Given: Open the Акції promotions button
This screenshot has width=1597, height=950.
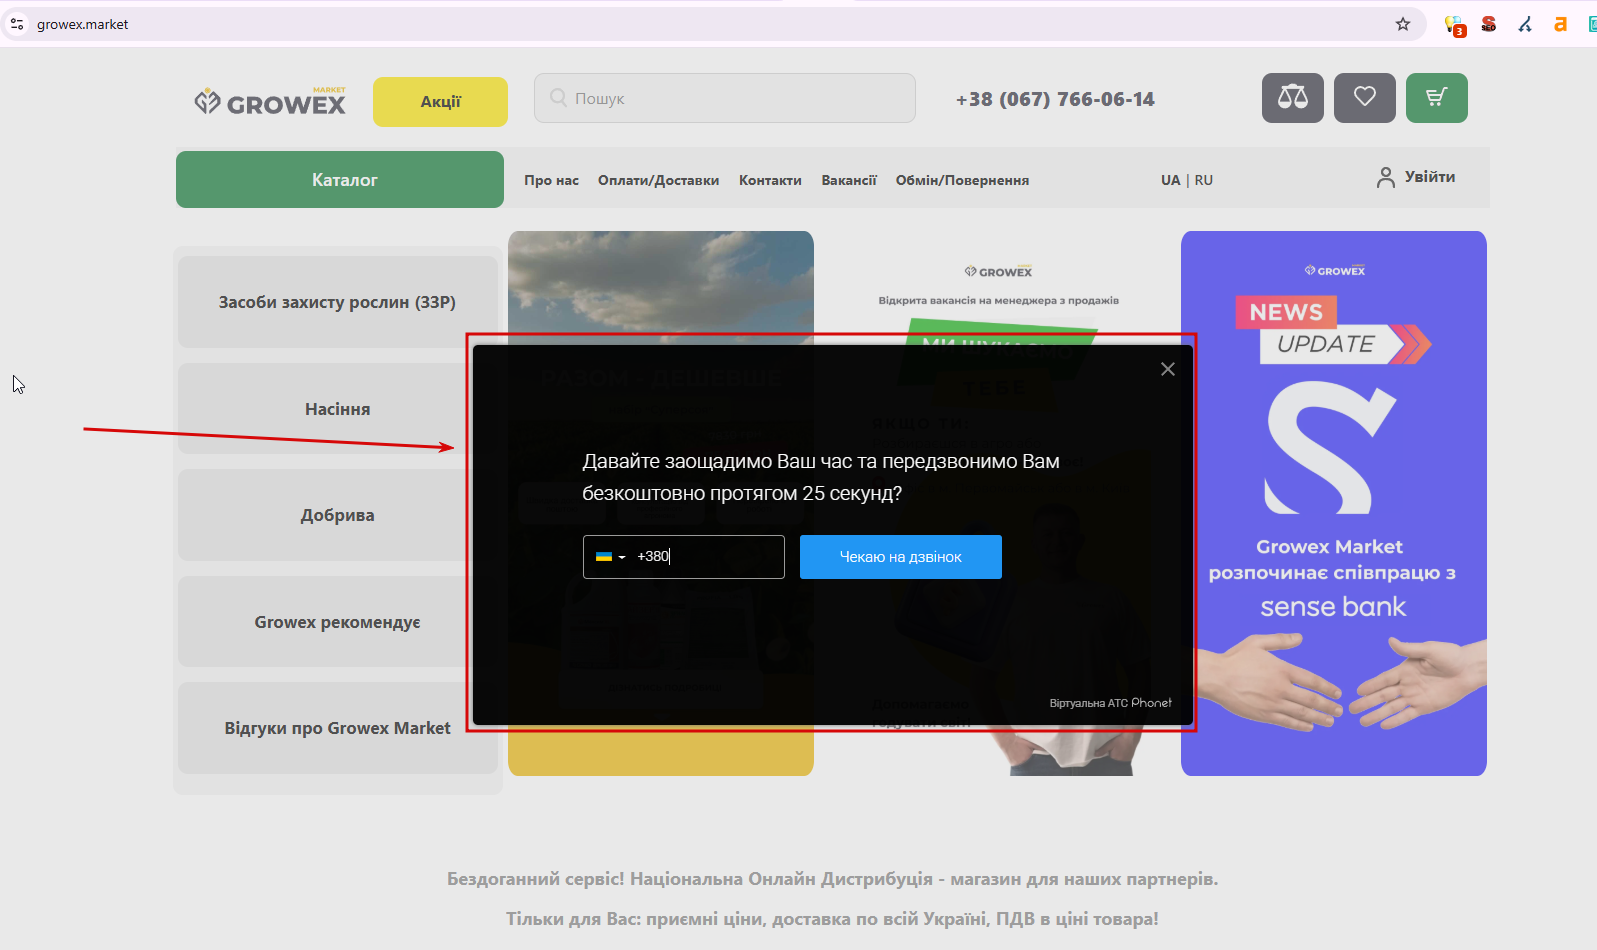Looking at the screenshot, I should coord(440,102).
